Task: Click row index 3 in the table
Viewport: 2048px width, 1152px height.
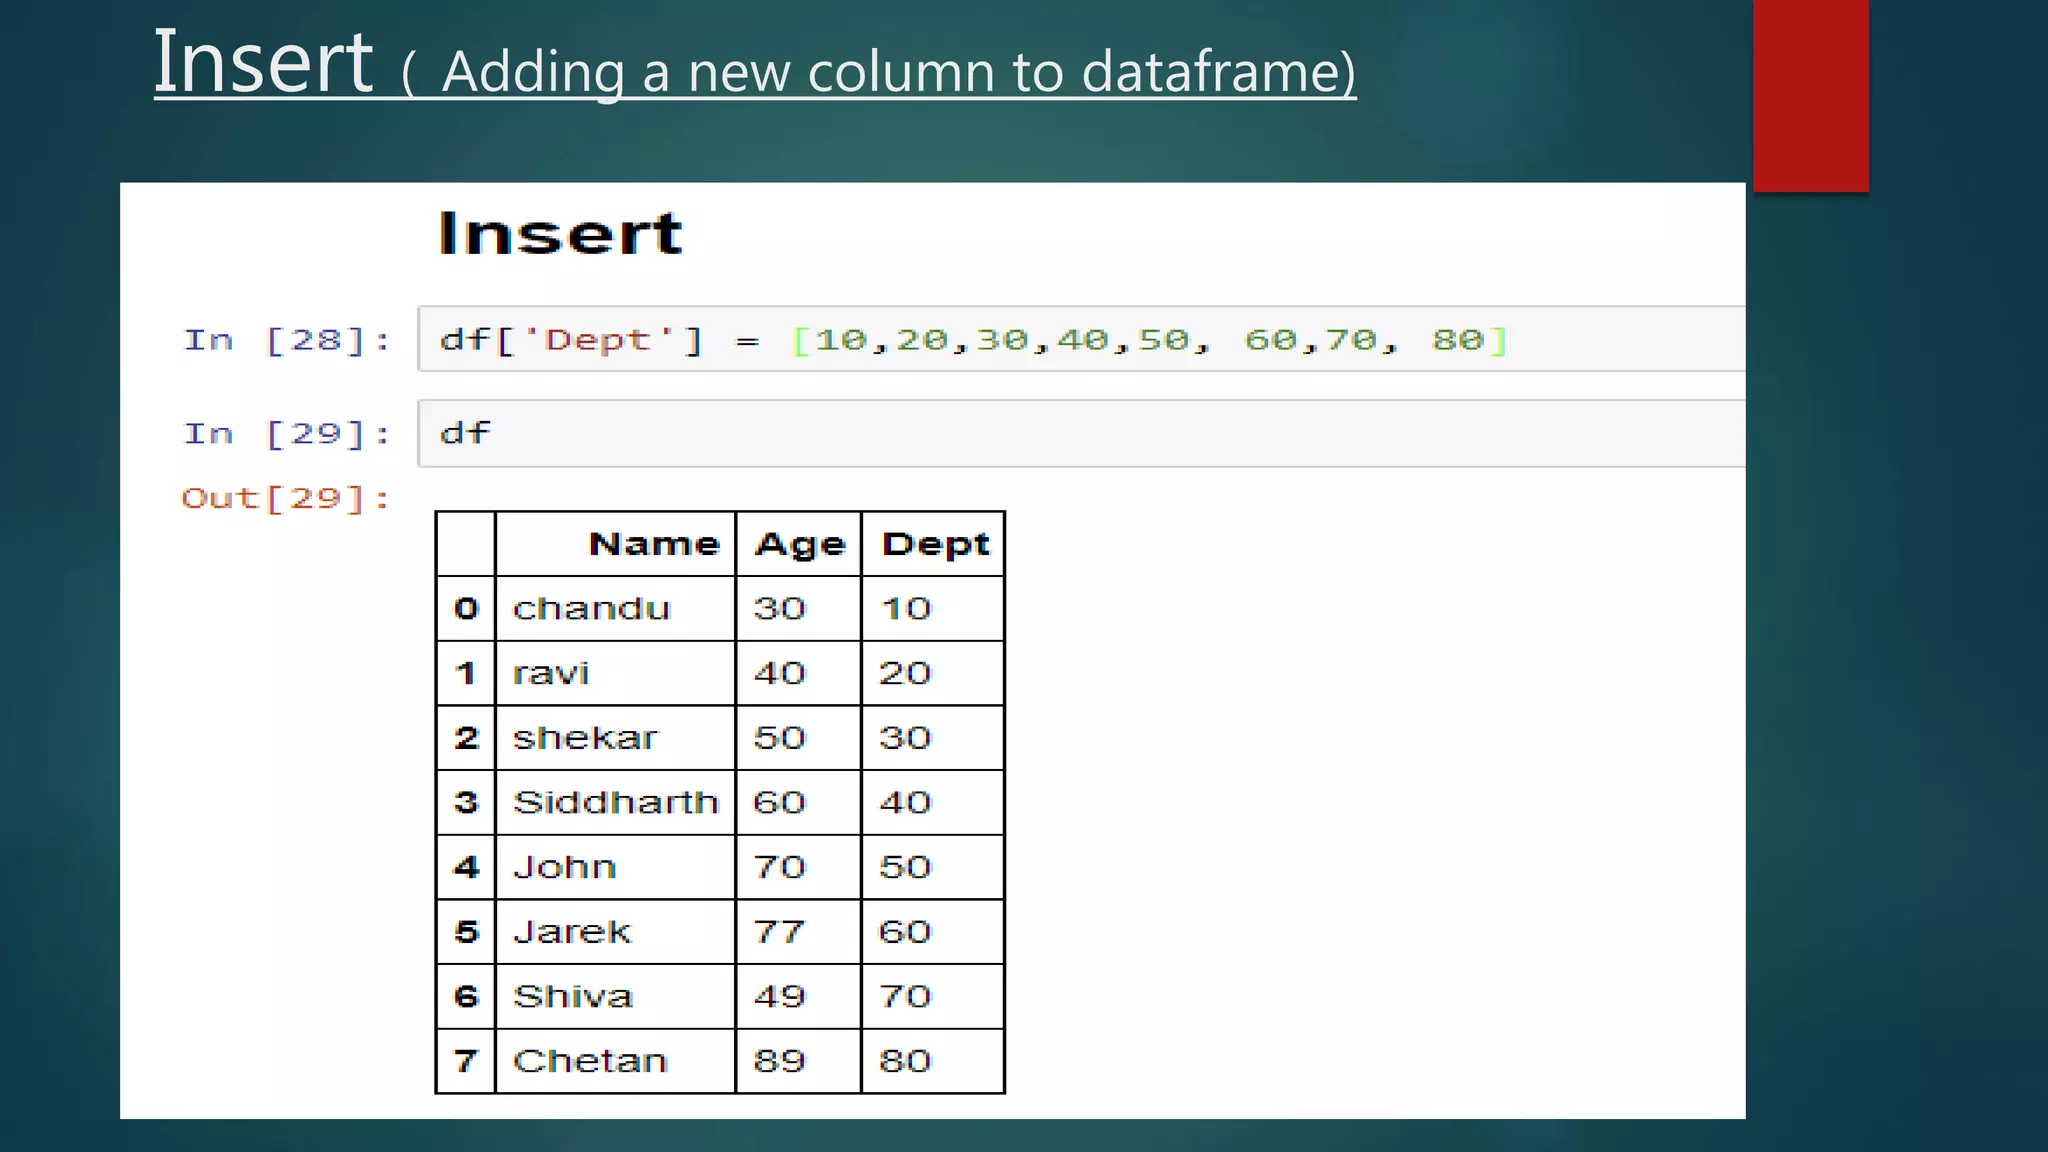Action: coord(466,802)
